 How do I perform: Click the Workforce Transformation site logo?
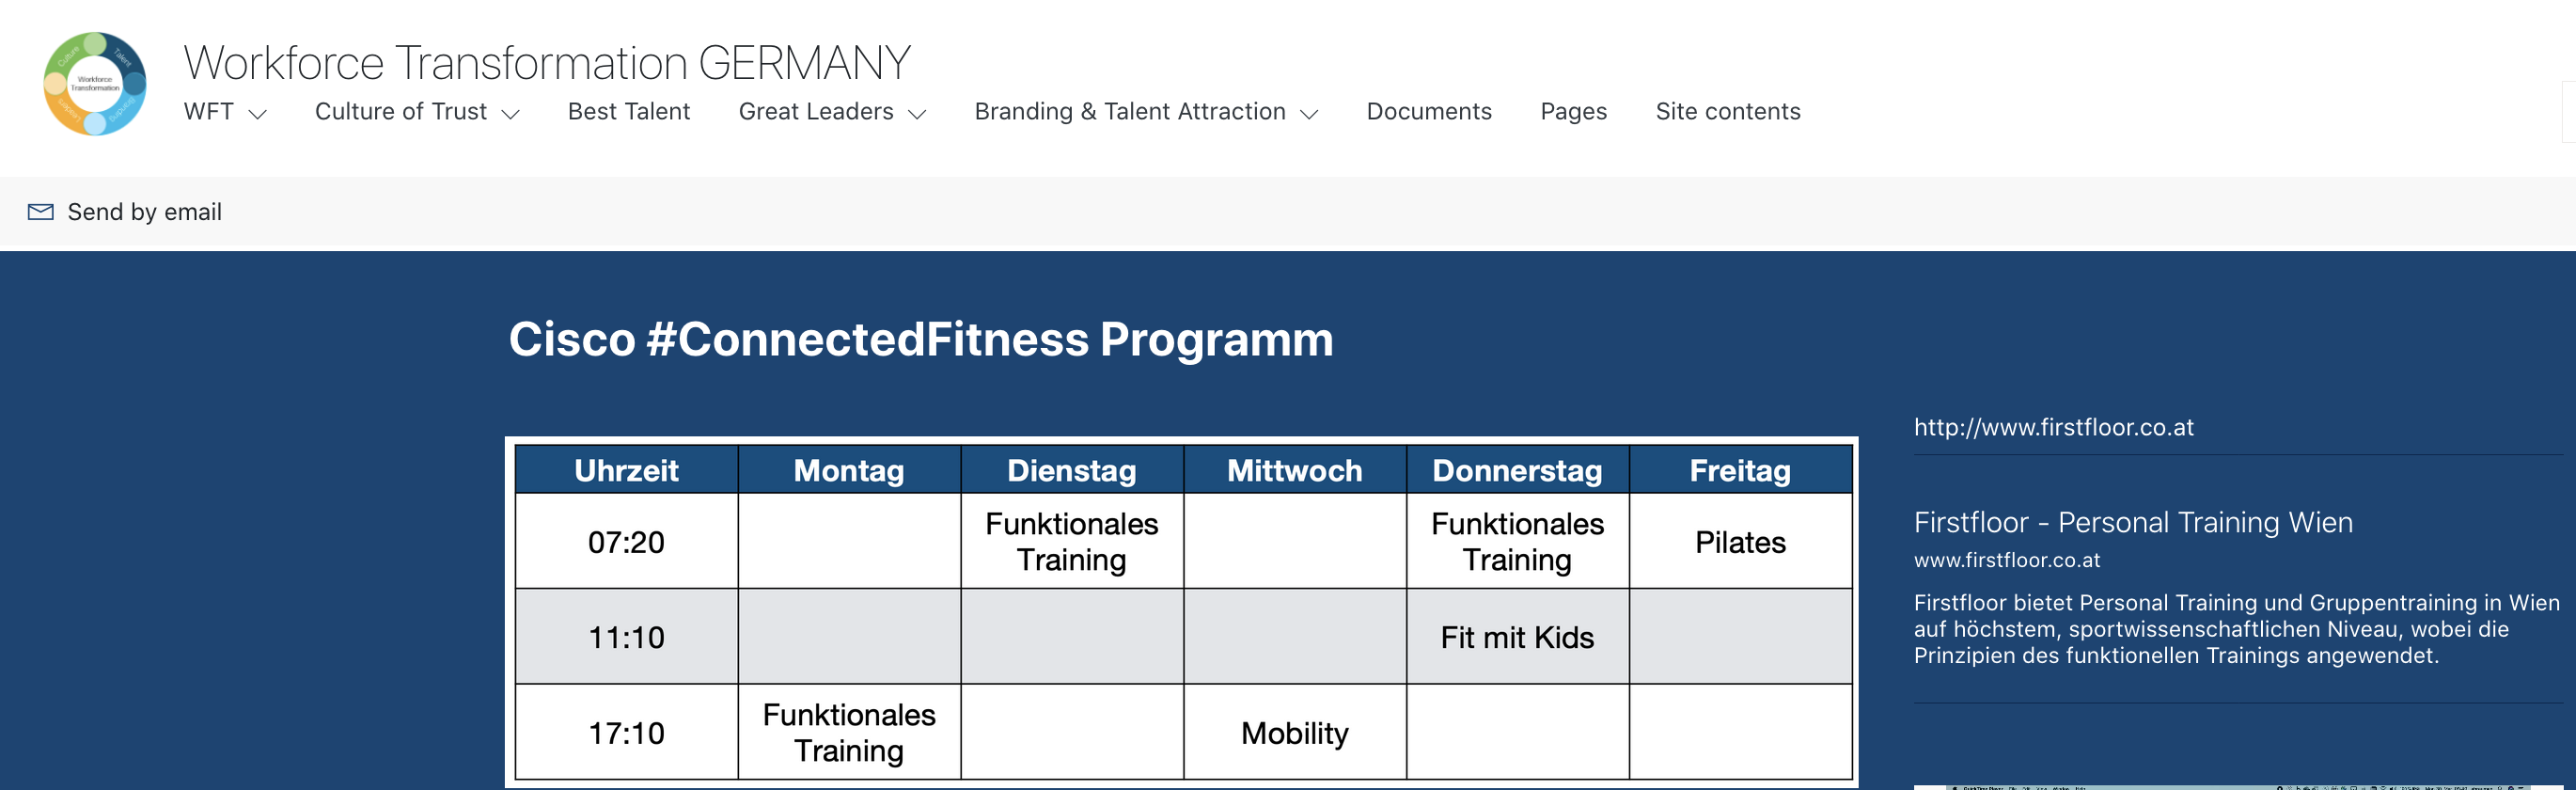[x=95, y=84]
